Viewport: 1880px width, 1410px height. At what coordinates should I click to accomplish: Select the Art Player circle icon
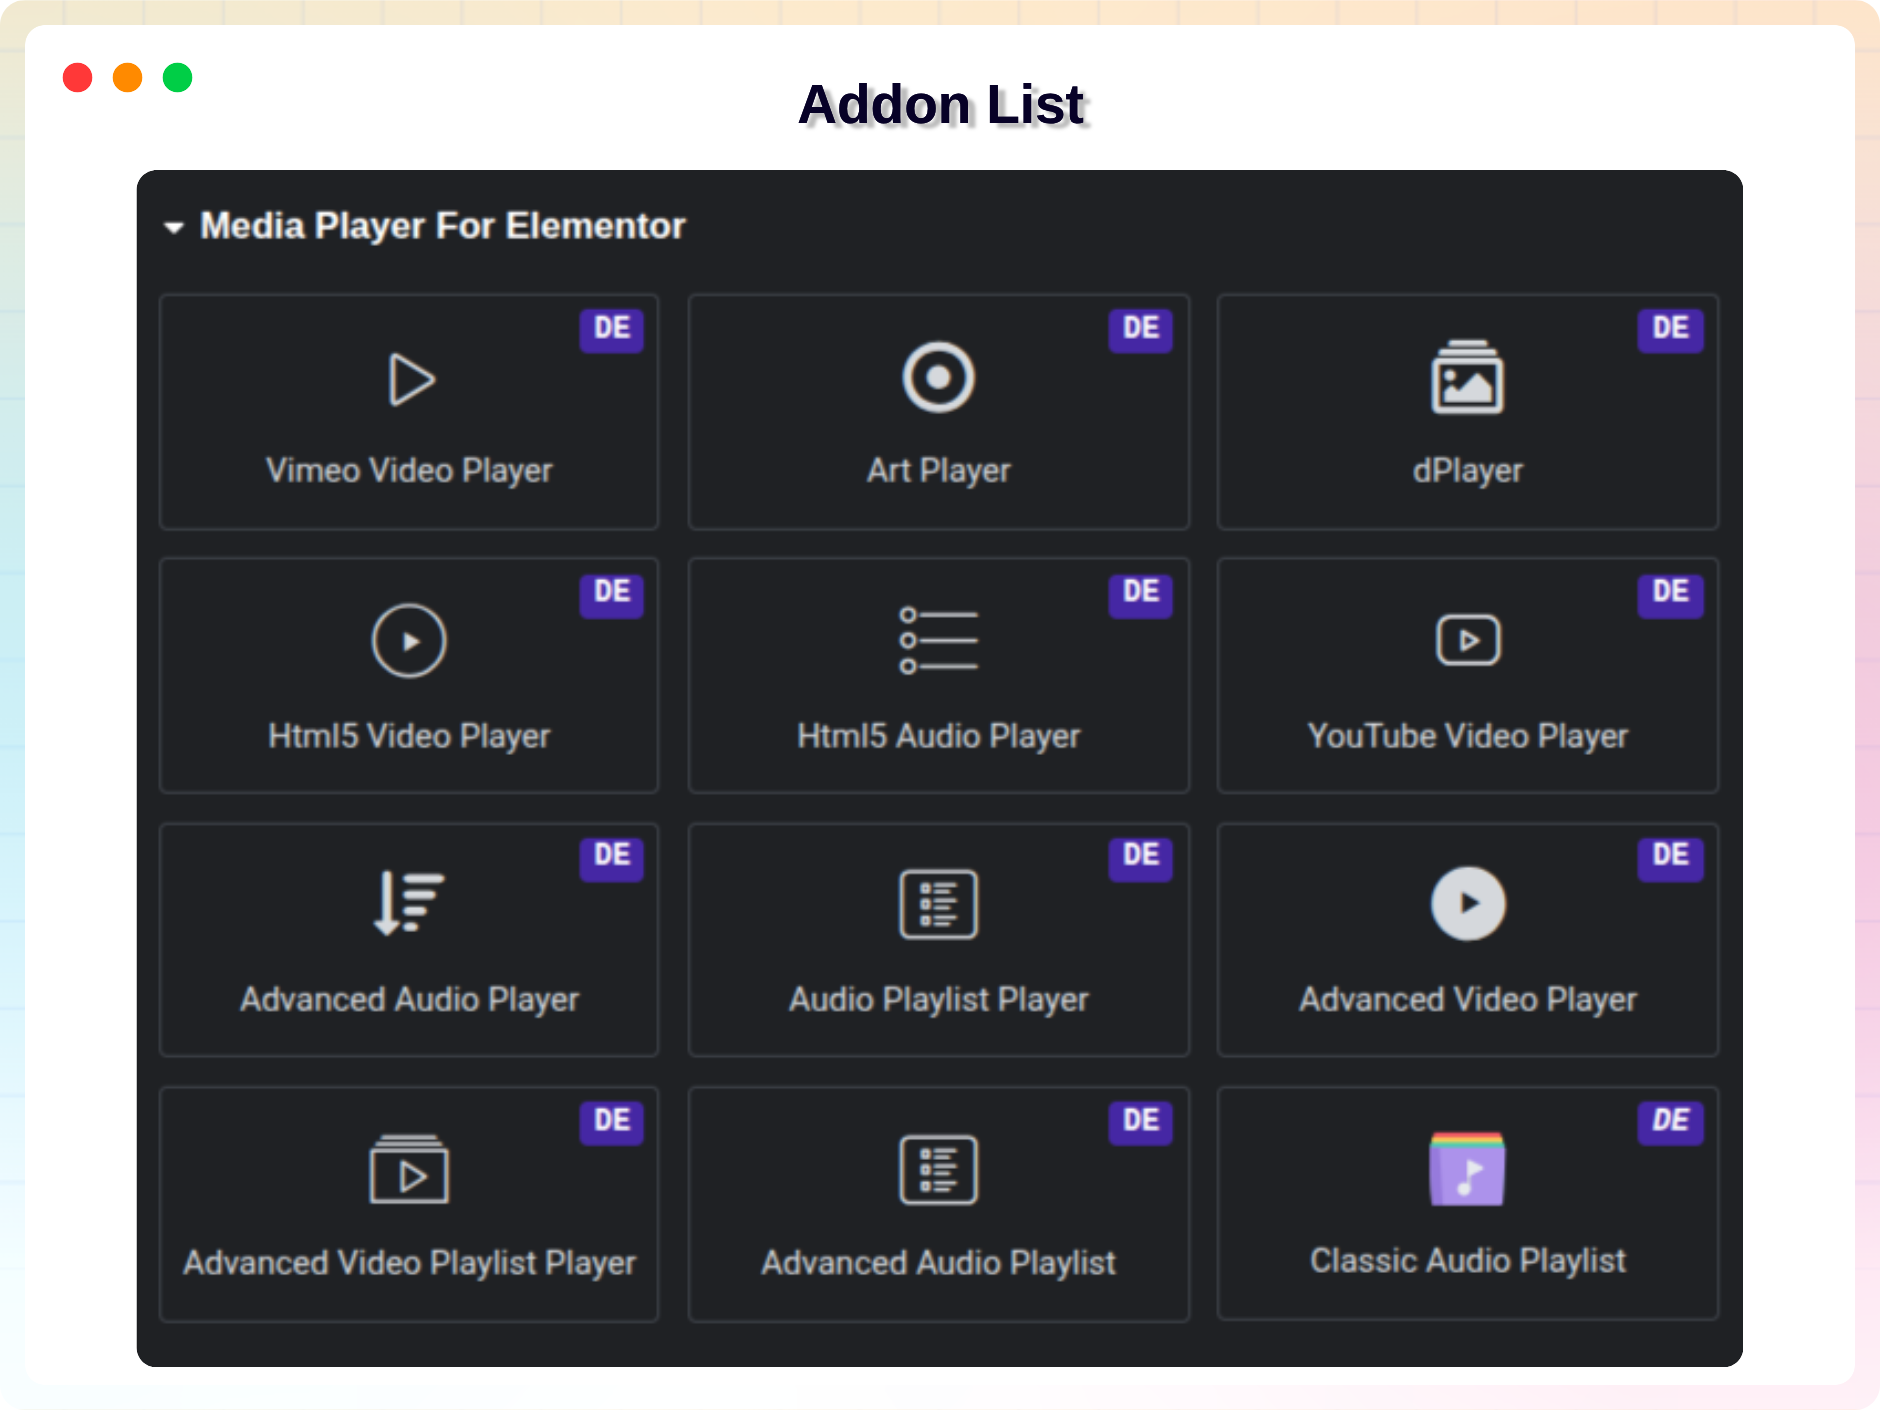(938, 378)
